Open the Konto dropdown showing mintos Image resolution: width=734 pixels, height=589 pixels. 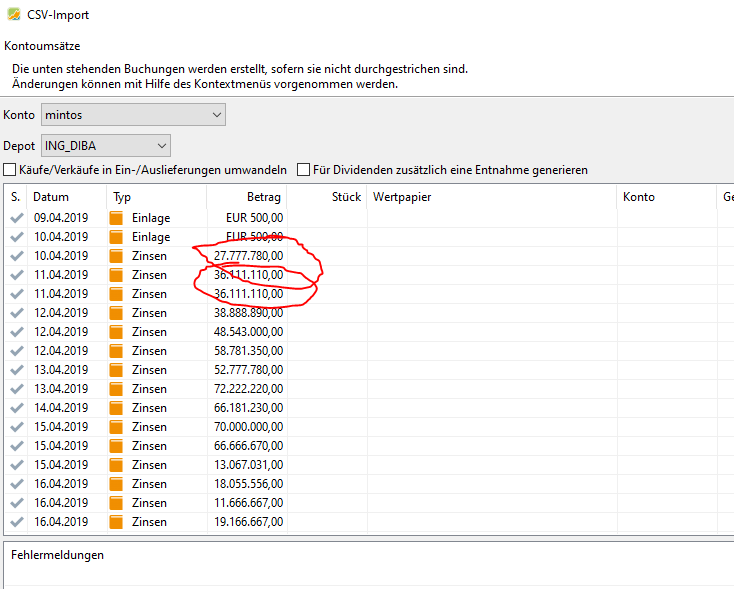point(133,115)
